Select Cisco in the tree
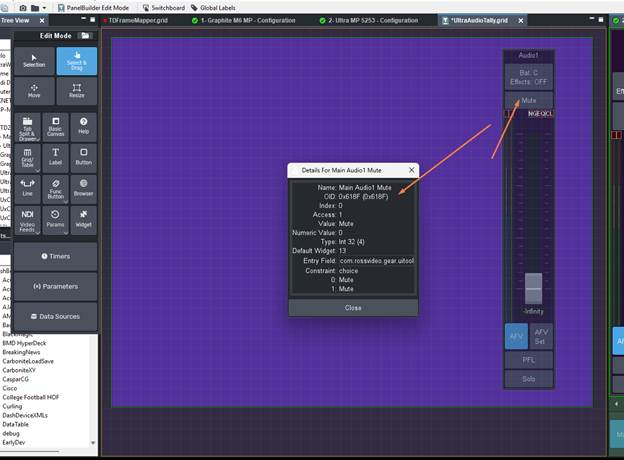 [x=10, y=388]
